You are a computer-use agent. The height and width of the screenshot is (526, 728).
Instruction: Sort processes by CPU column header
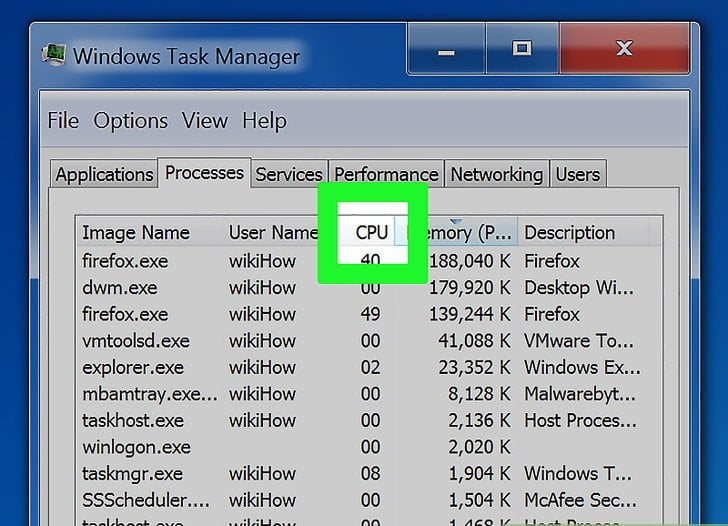(x=371, y=233)
